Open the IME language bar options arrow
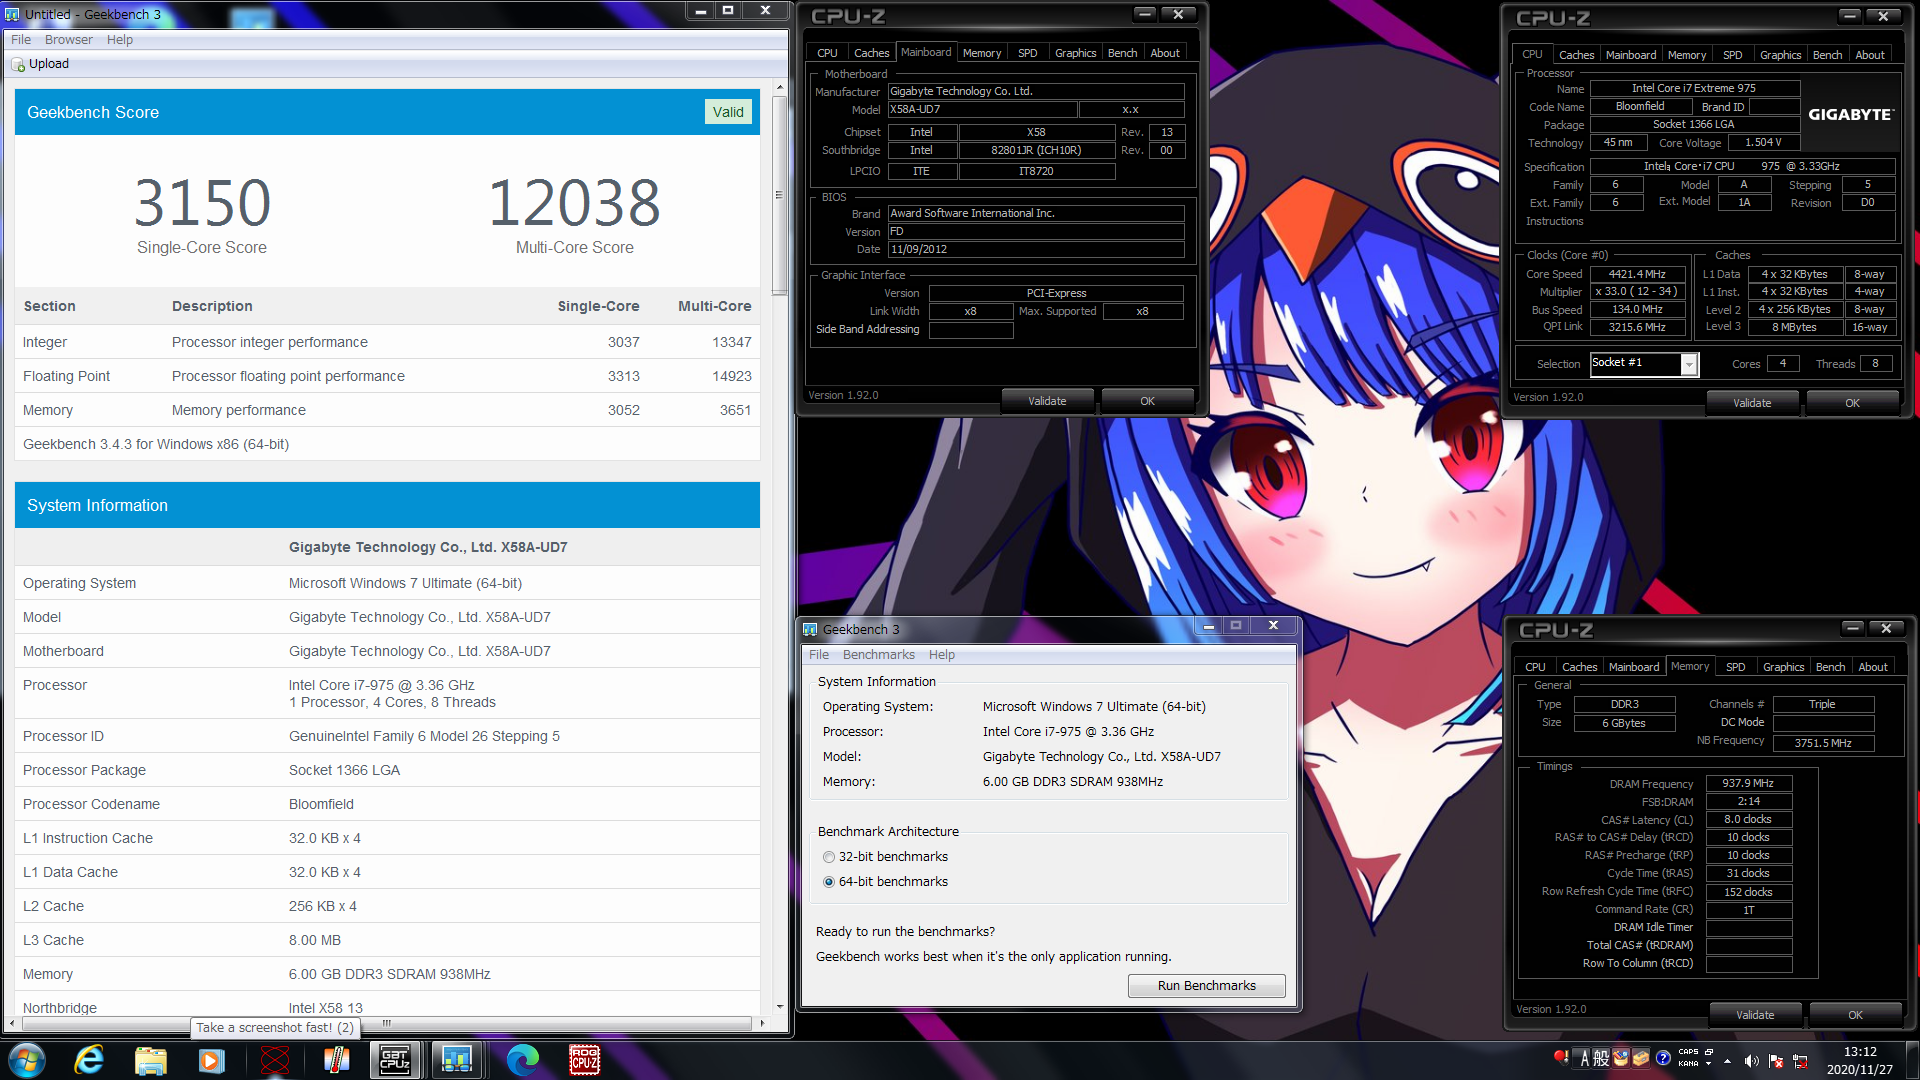This screenshot has height=1080, width=1920. coord(1709,1064)
